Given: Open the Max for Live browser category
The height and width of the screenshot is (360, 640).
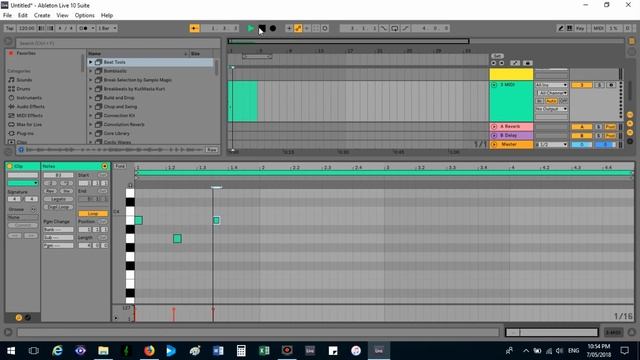Looking at the screenshot, I should point(29,124).
